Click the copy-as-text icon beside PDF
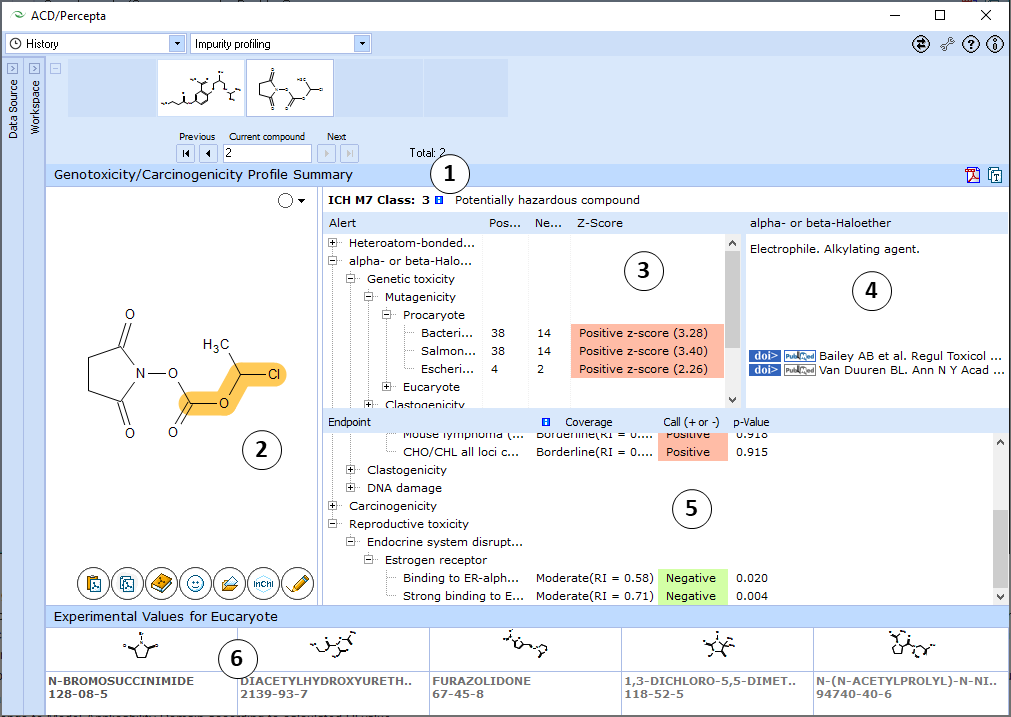 (x=995, y=176)
